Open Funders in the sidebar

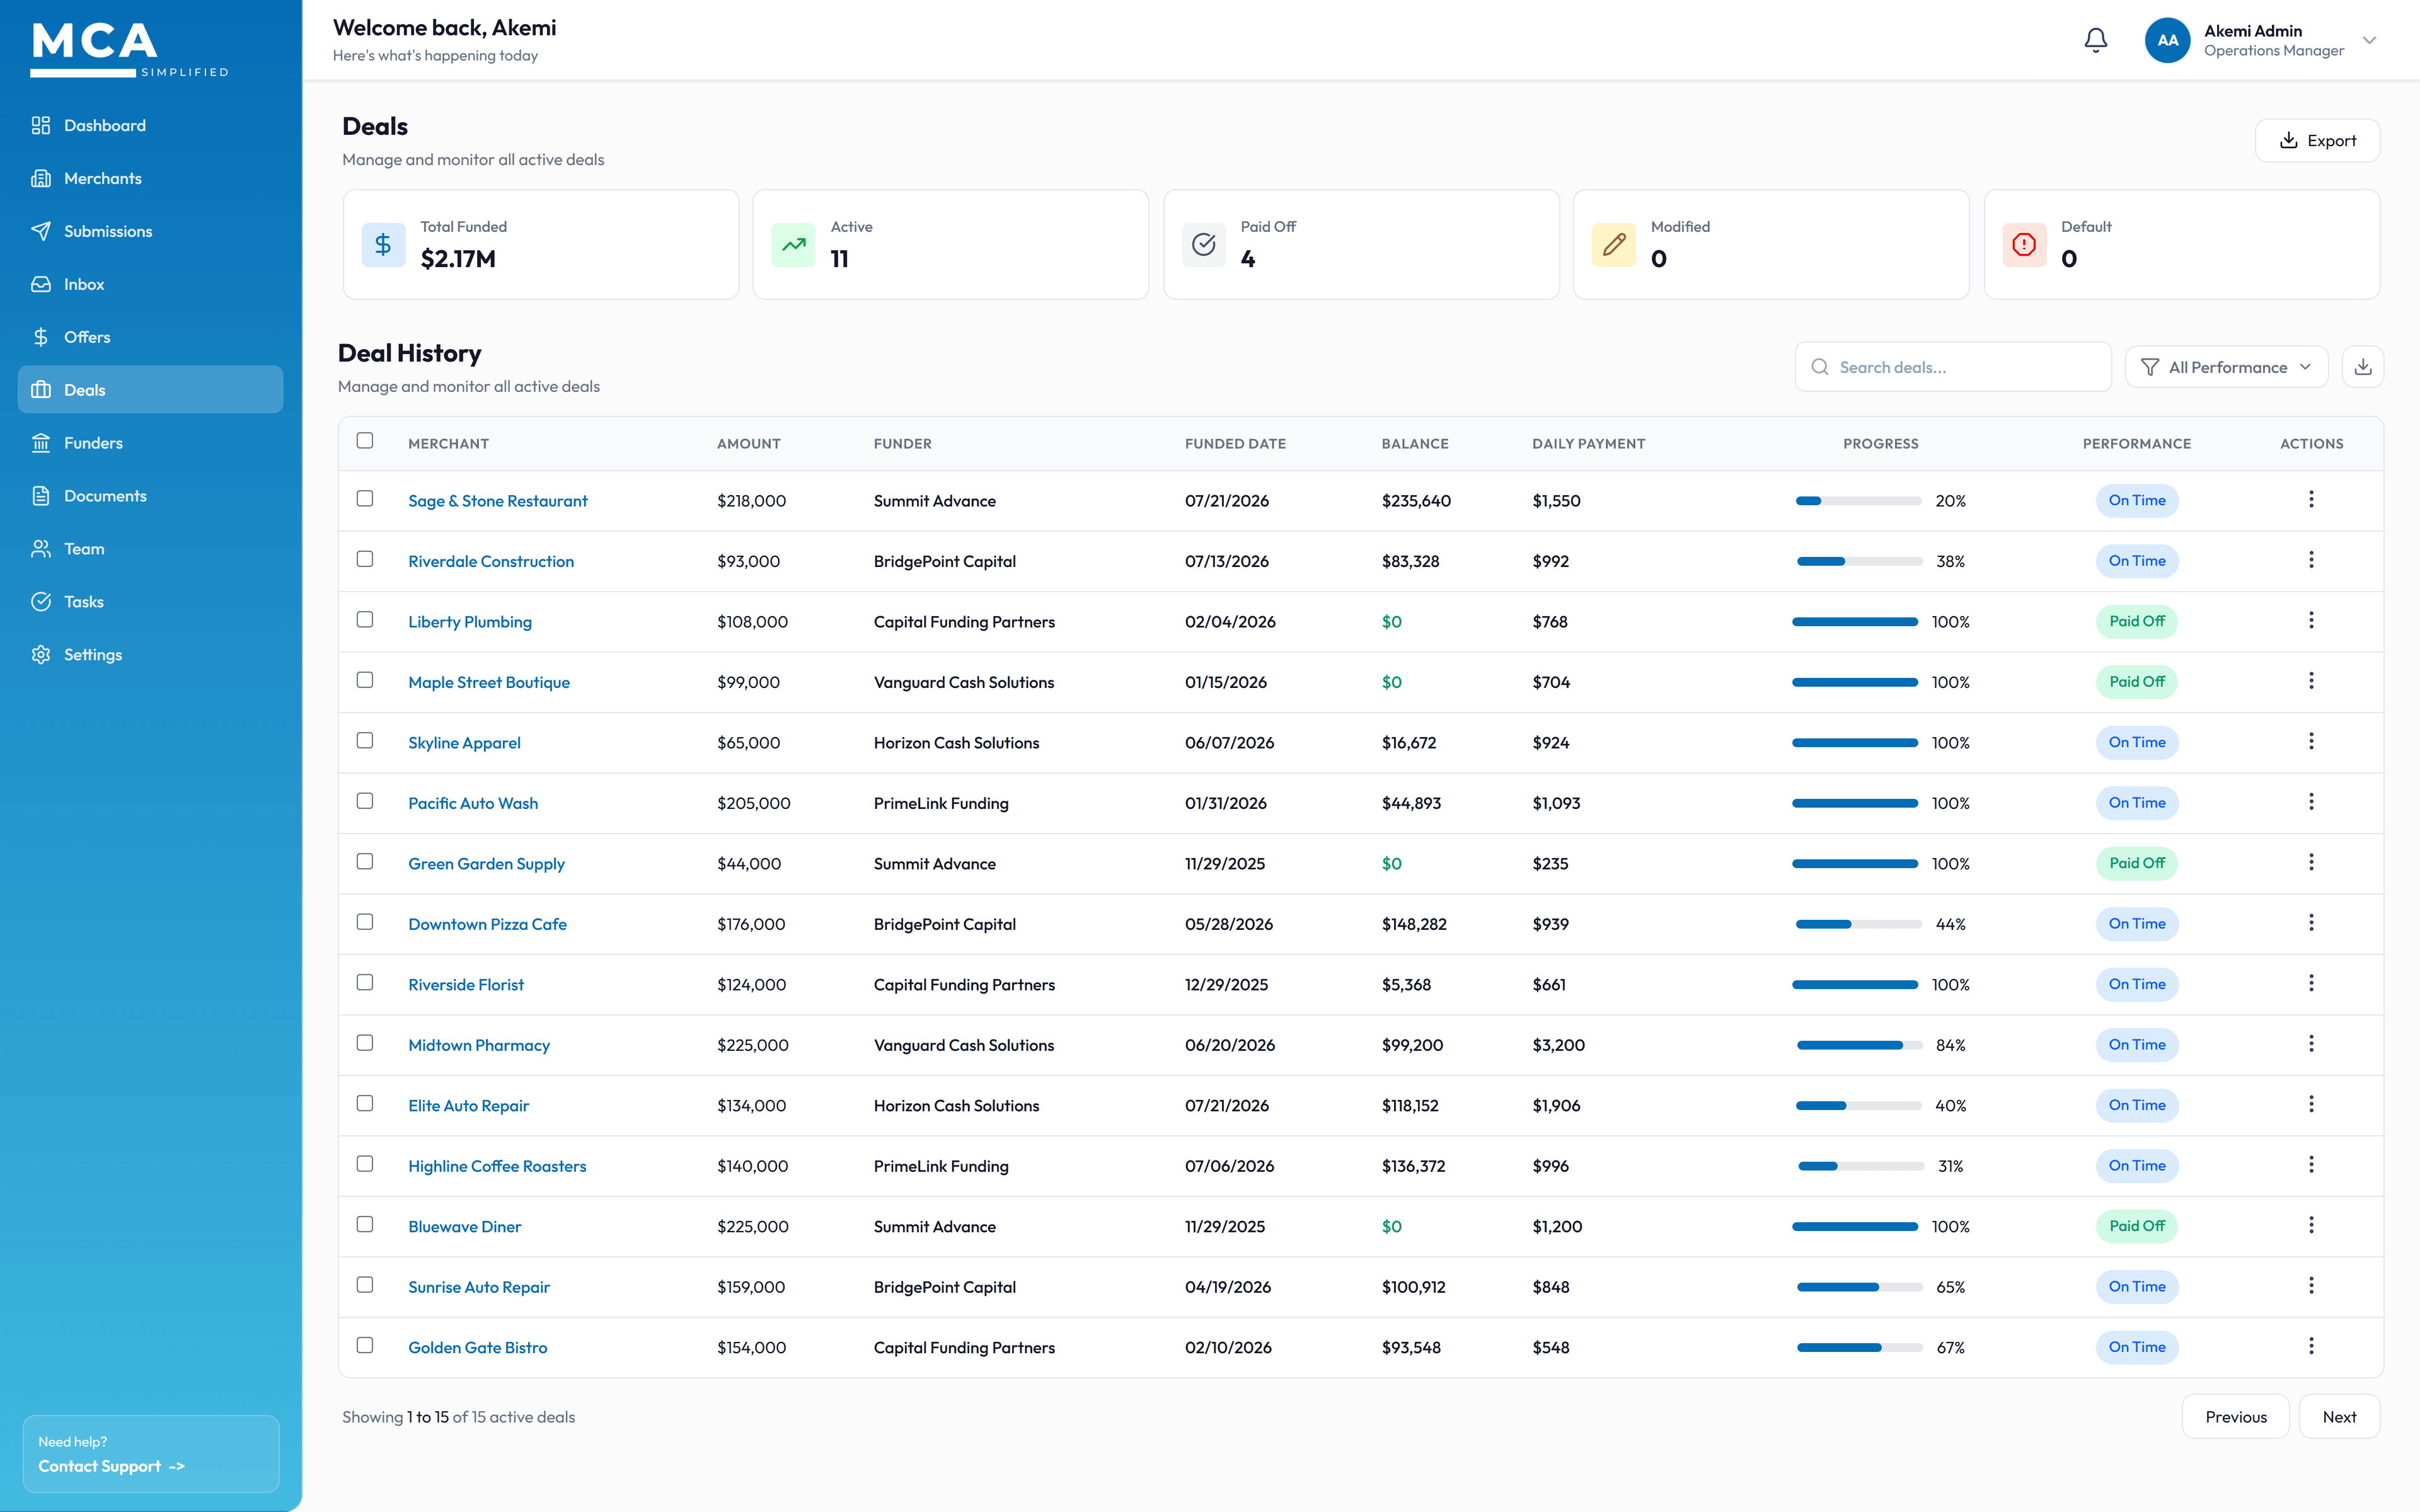[x=150, y=443]
